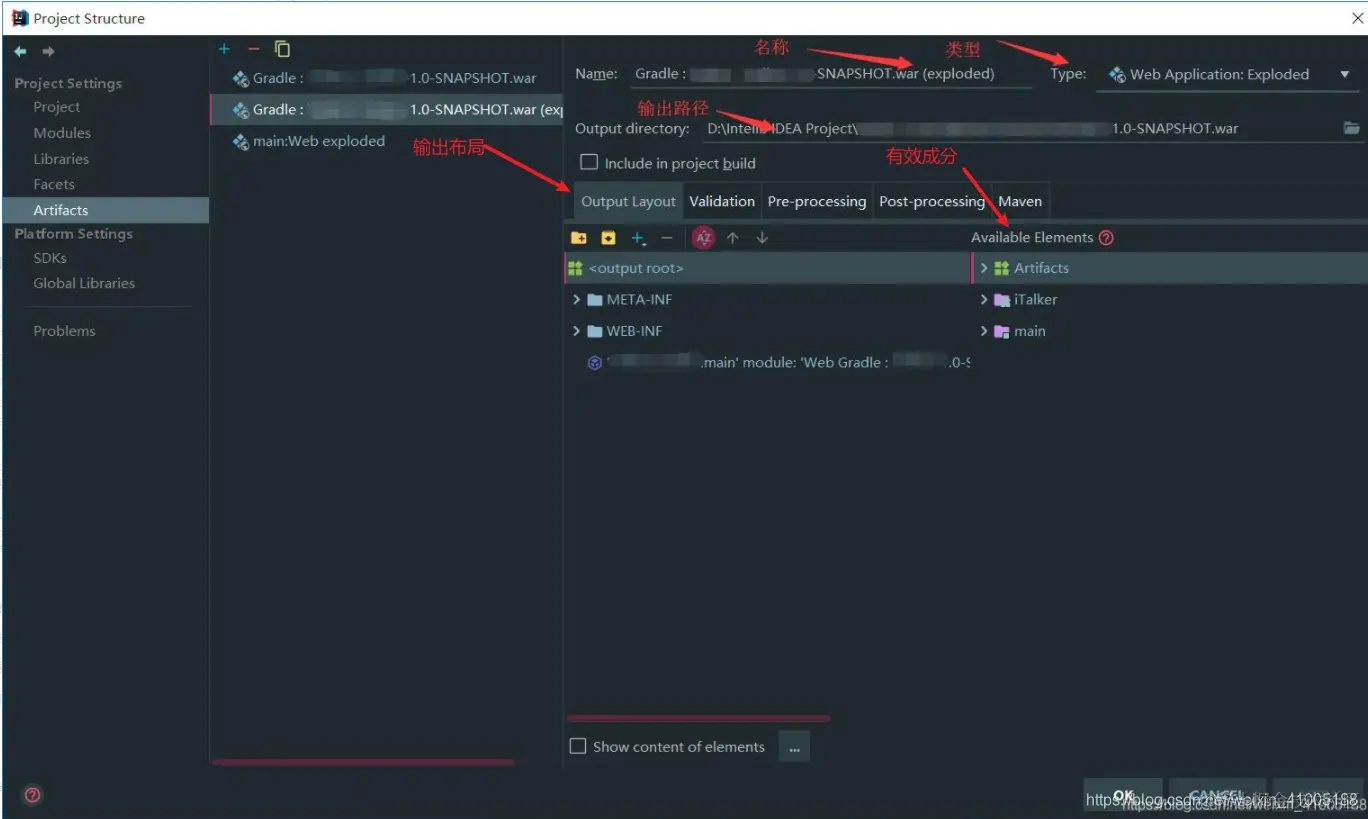
Task: Select Project in Project Settings
Action: [x=56, y=107]
